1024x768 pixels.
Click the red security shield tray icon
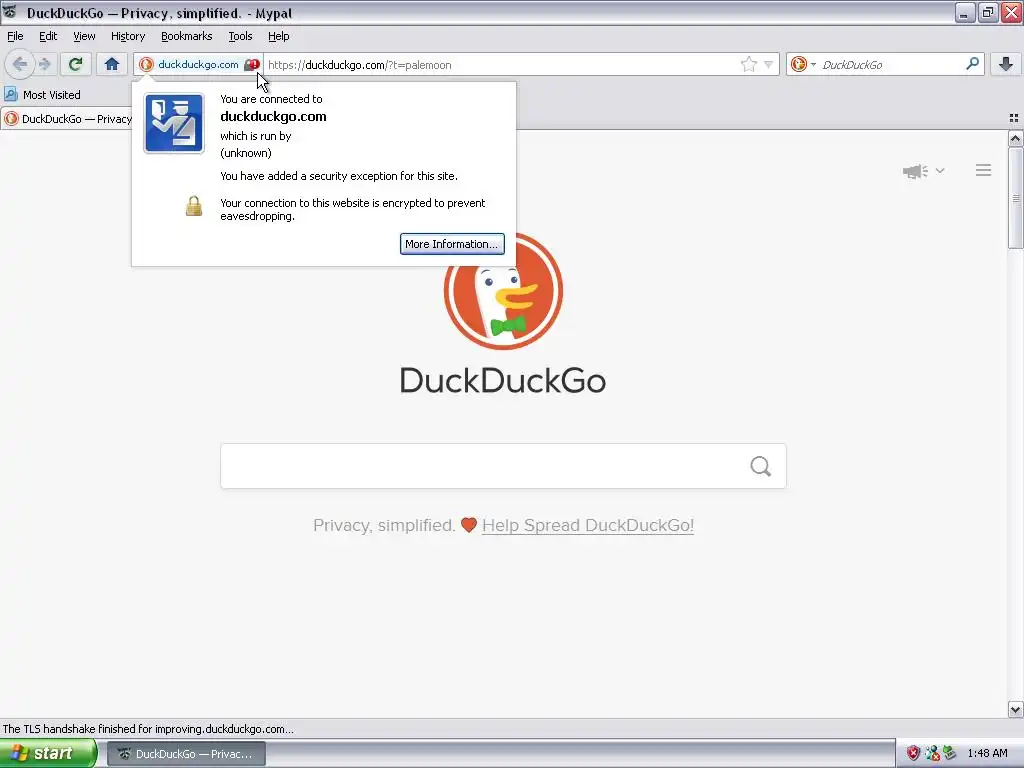click(913, 753)
